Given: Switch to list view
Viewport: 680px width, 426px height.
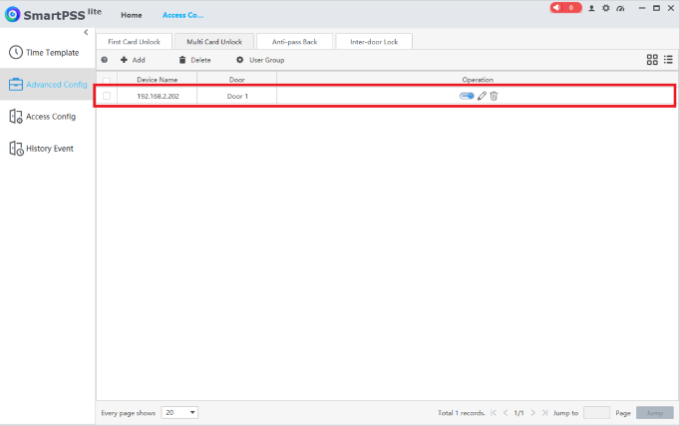Looking at the screenshot, I should pyautogui.click(x=668, y=60).
